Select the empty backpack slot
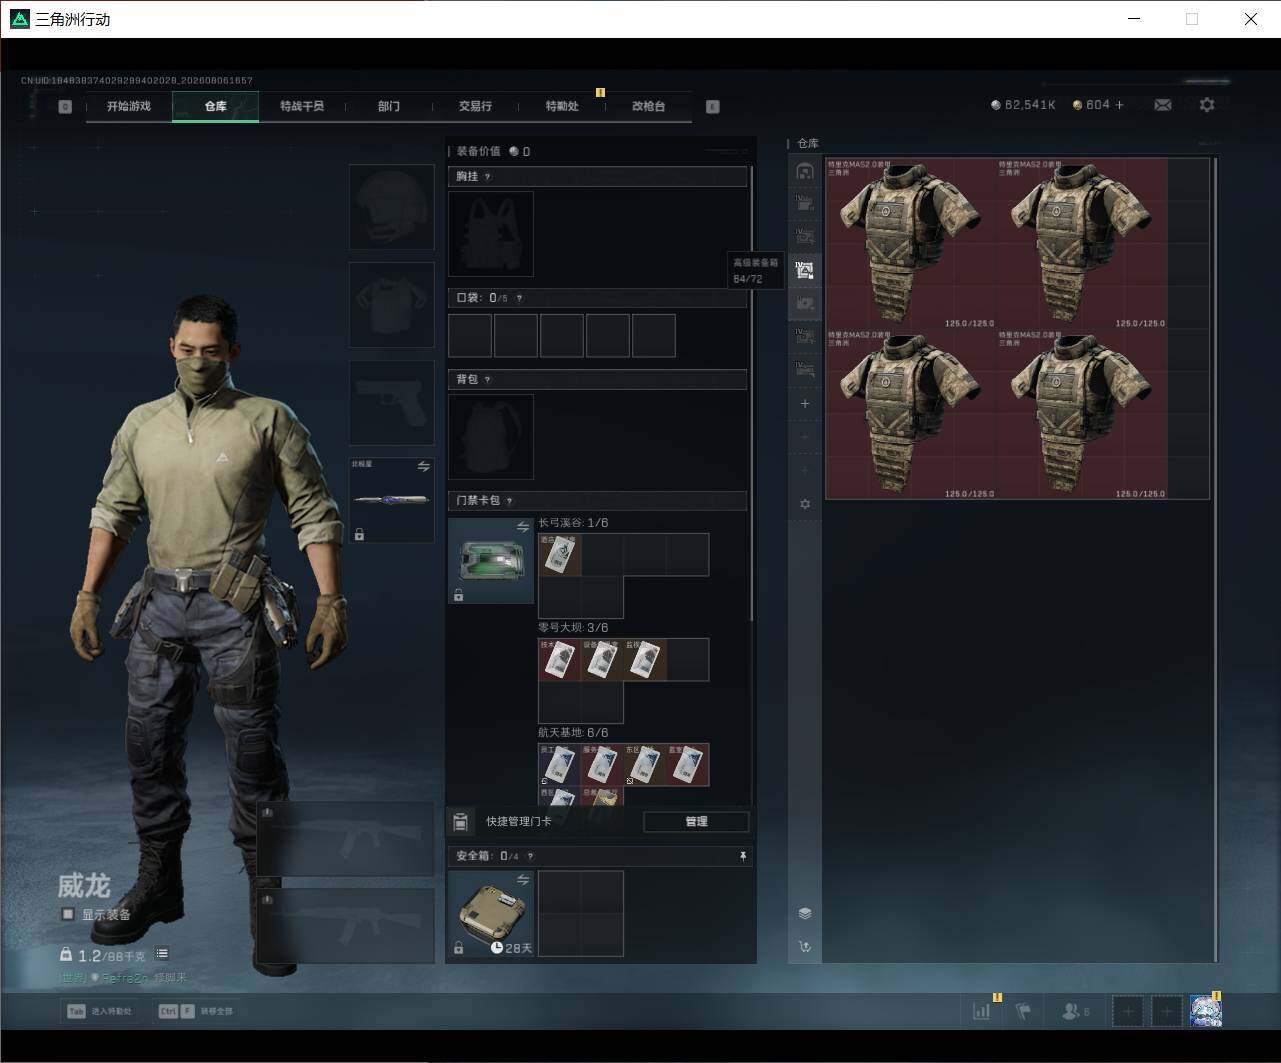Screen dimensions: 1281x1063 click(x=491, y=437)
